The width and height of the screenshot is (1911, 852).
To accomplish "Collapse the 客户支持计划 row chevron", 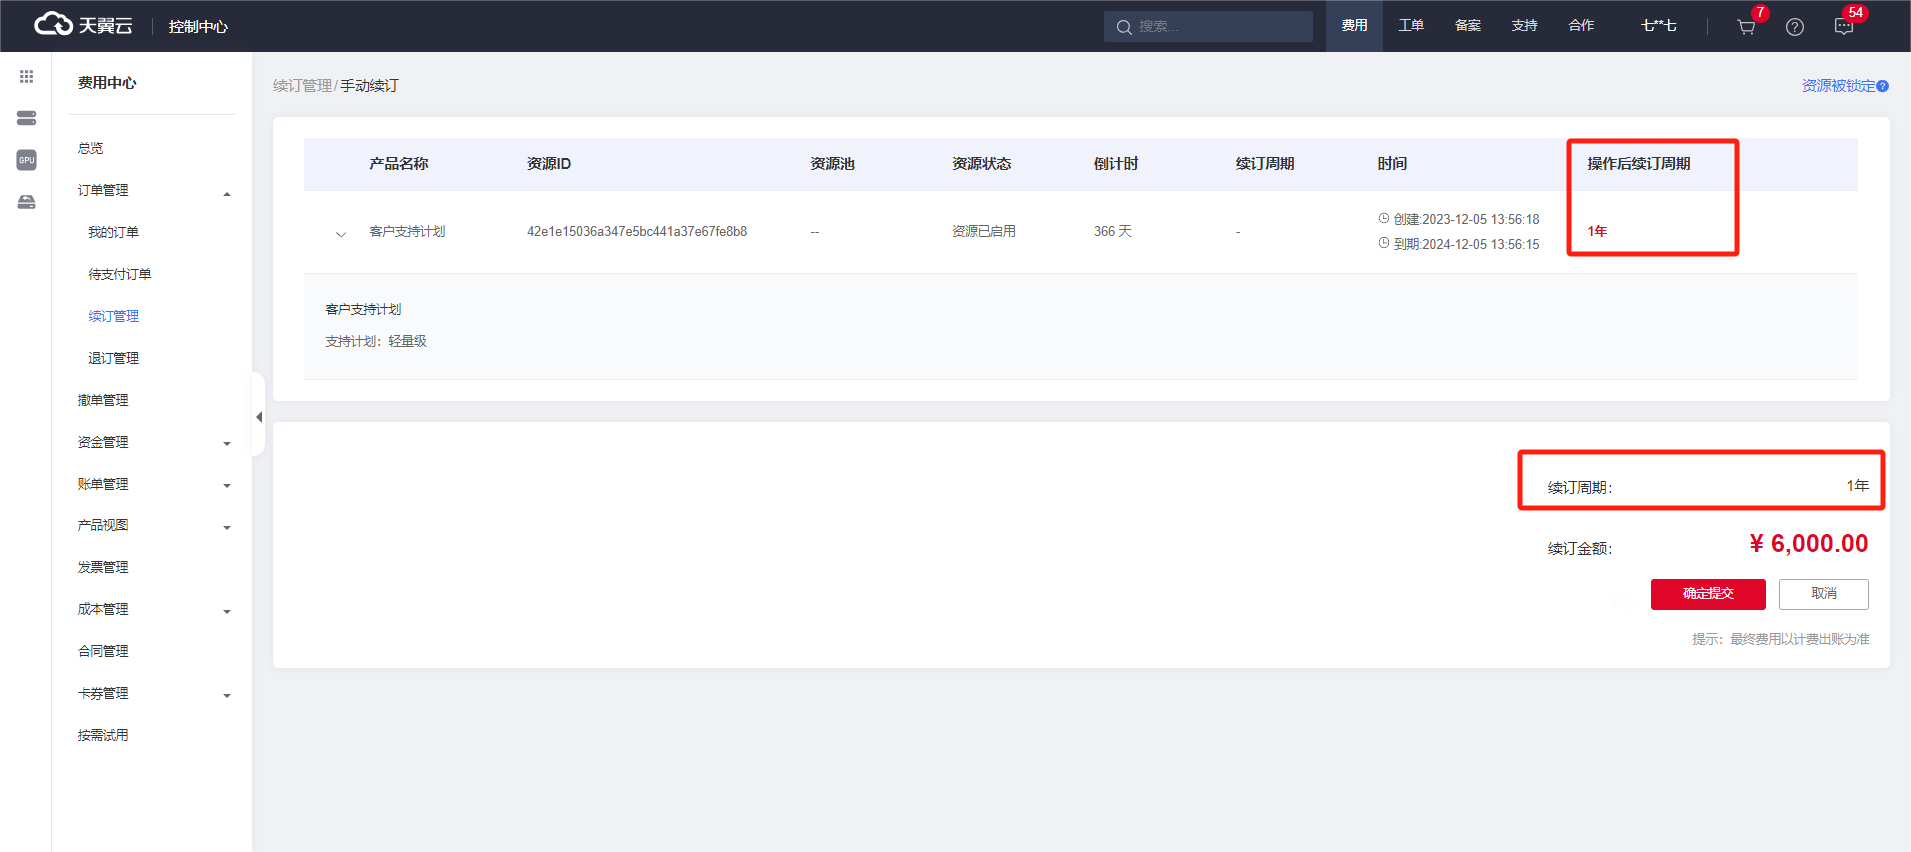I will pyautogui.click(x=341, y=234).
